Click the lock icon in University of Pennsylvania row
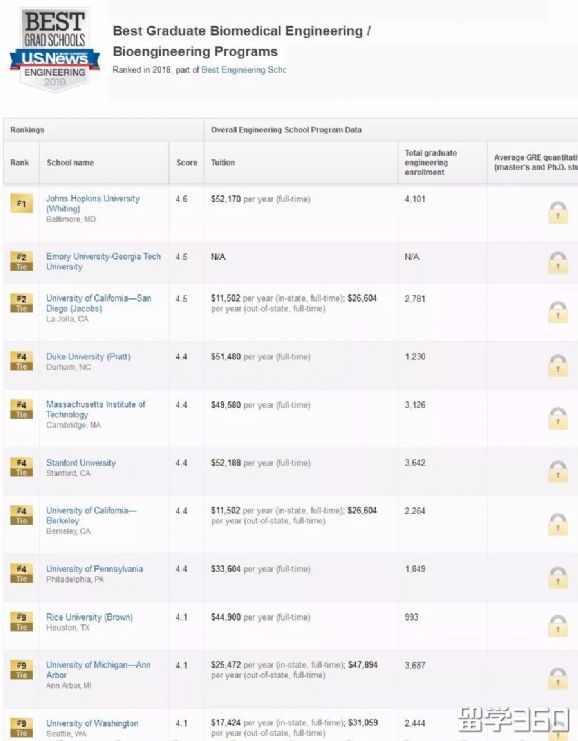 (x=558, y=577)
